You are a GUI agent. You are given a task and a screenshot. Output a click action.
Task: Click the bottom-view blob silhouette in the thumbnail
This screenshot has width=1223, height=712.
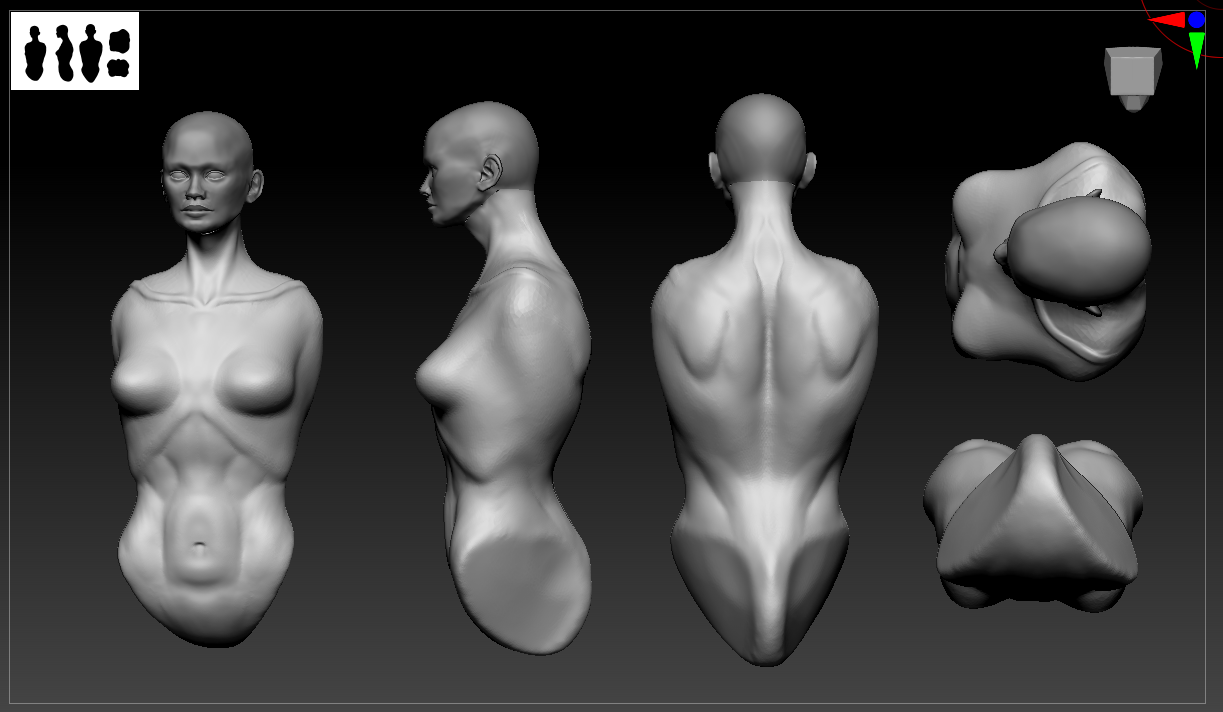(120, 67)
